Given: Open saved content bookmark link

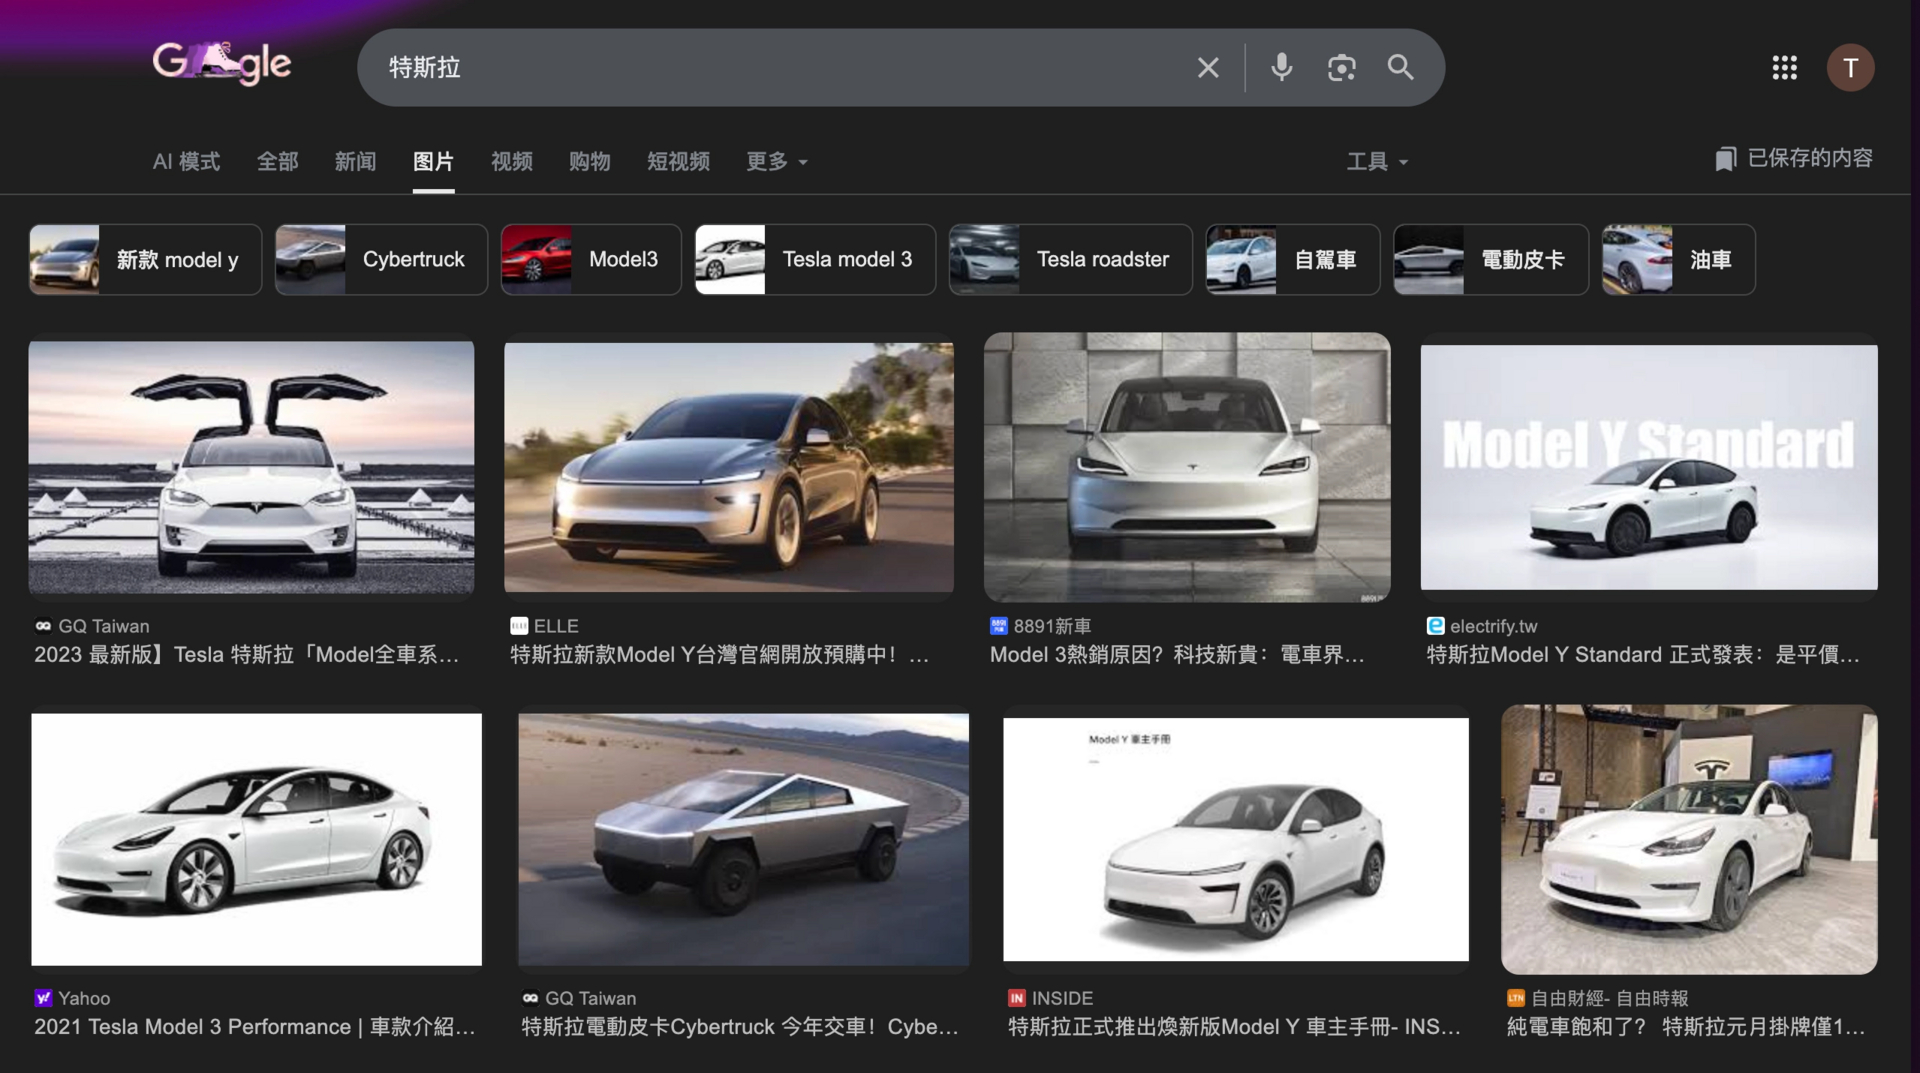Looking at the screenshot, I should (1794, 159).
